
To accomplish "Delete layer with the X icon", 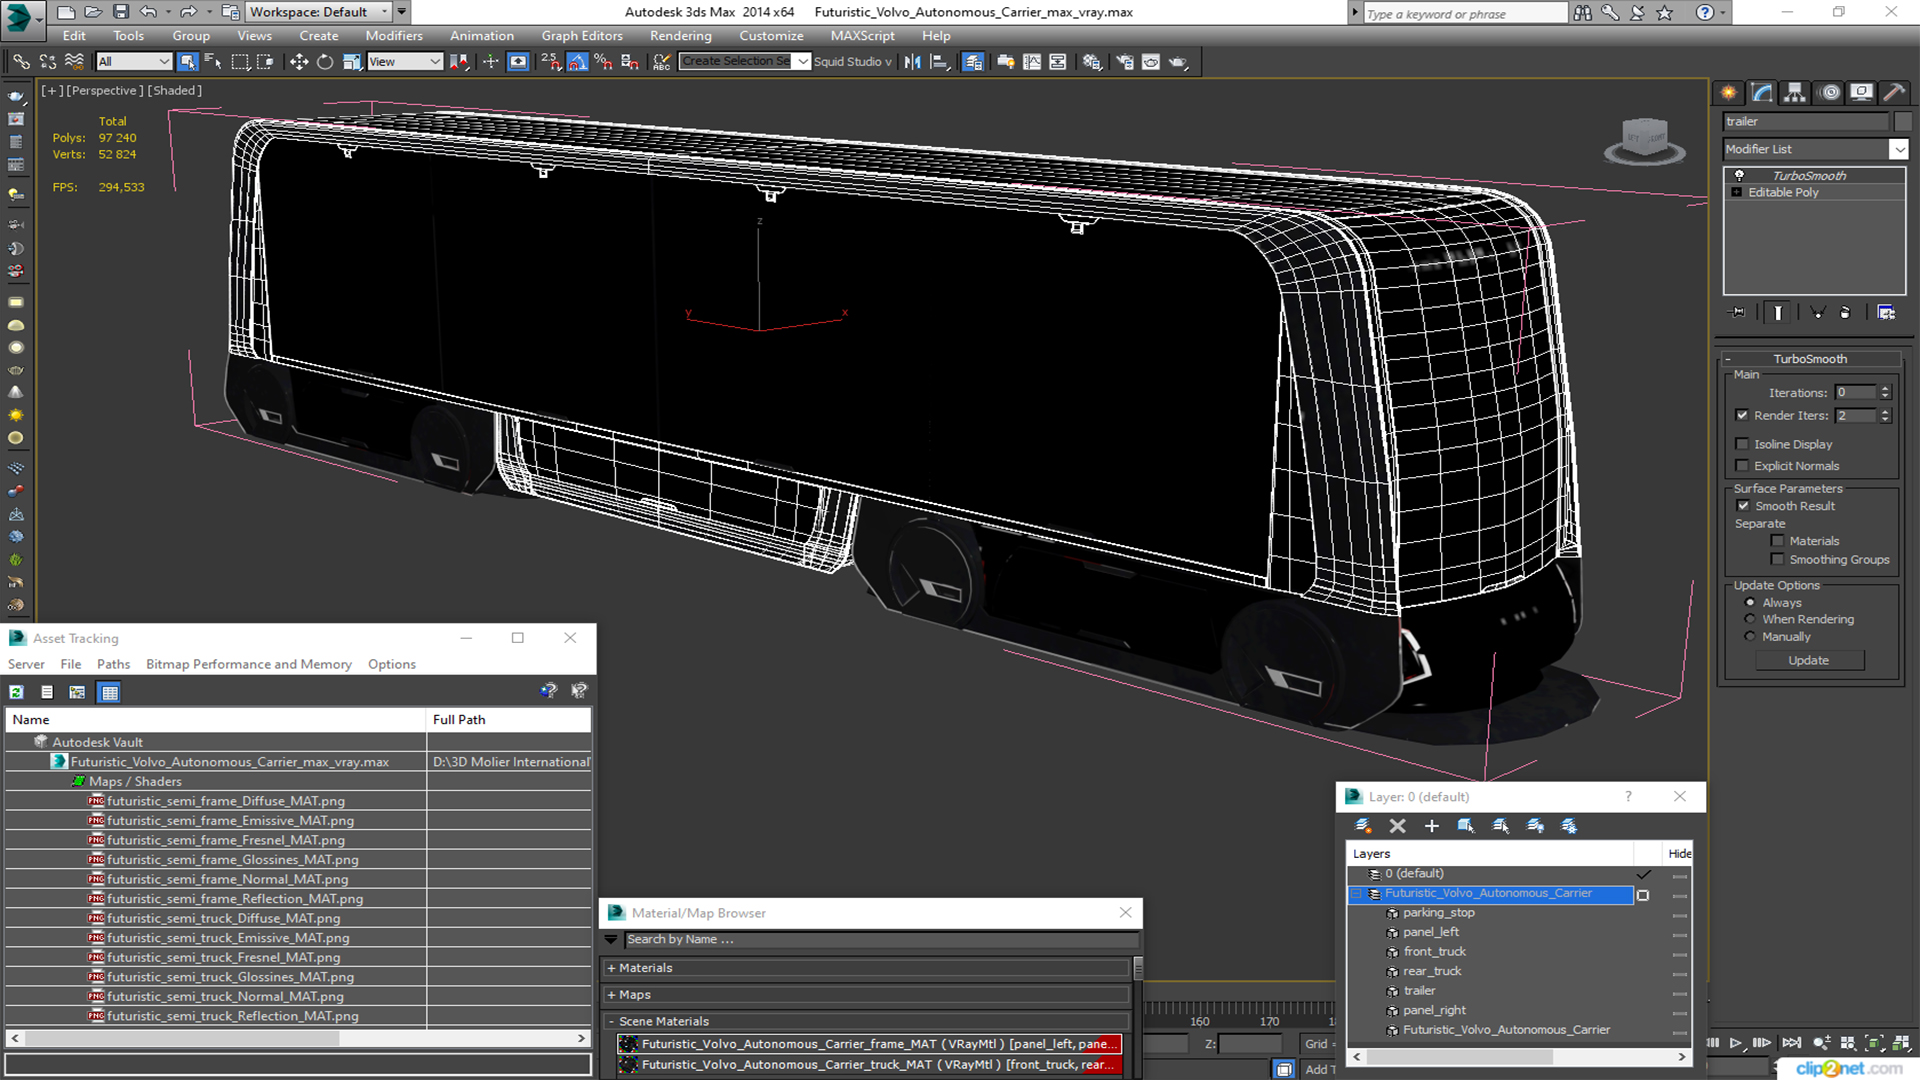I will (1397, 826).
